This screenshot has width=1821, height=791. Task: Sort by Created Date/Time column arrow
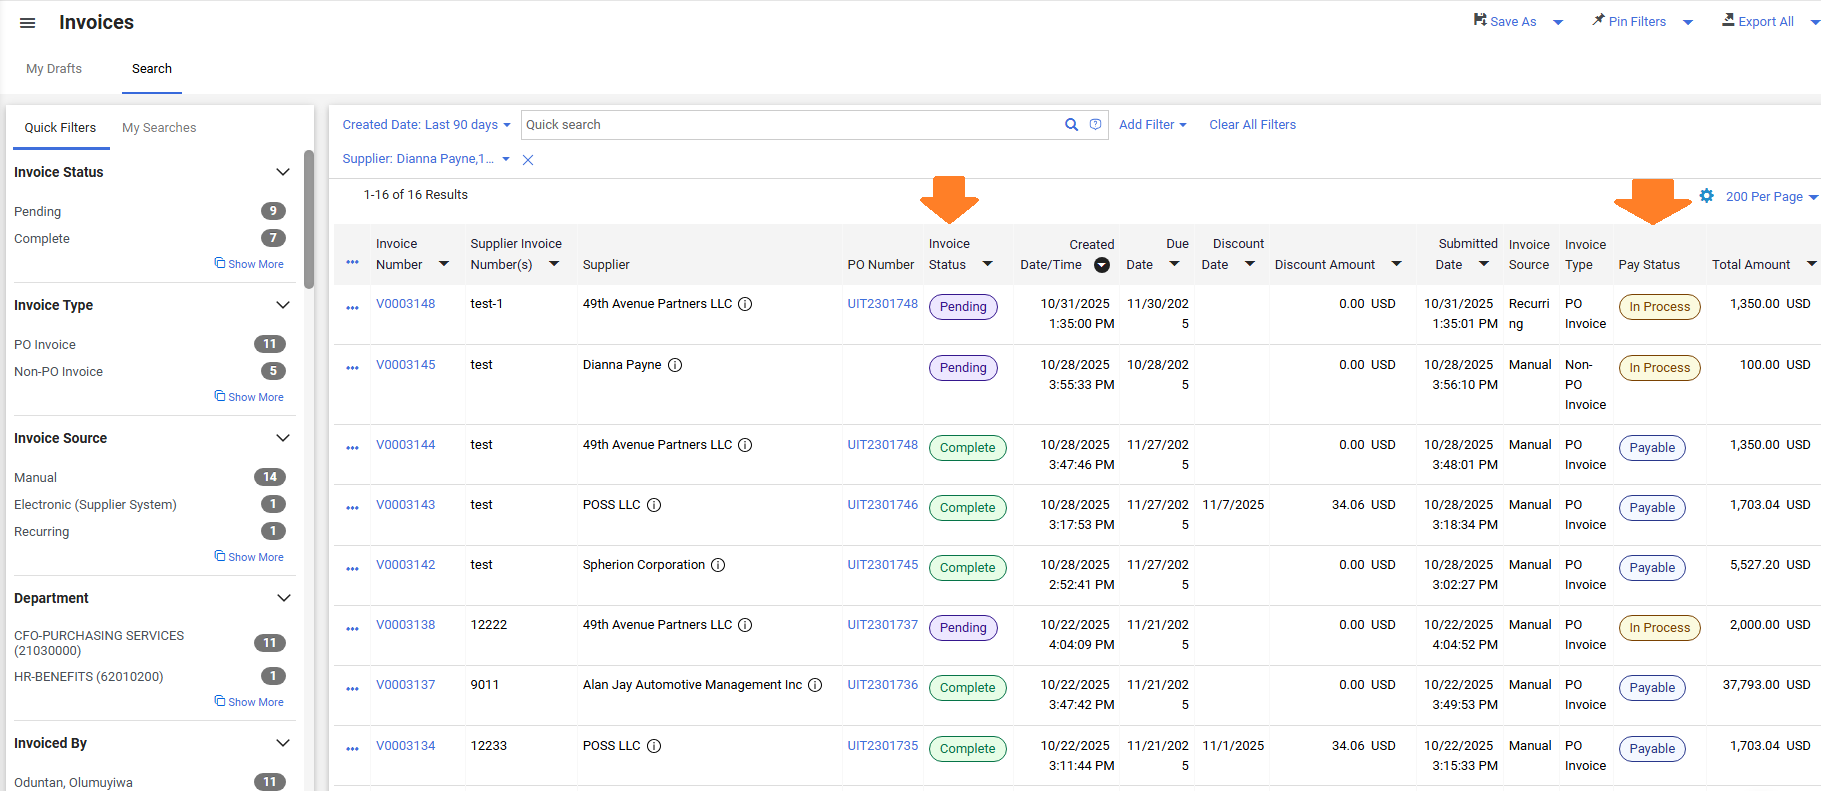pyautogui.click(x=1101, y=265)
